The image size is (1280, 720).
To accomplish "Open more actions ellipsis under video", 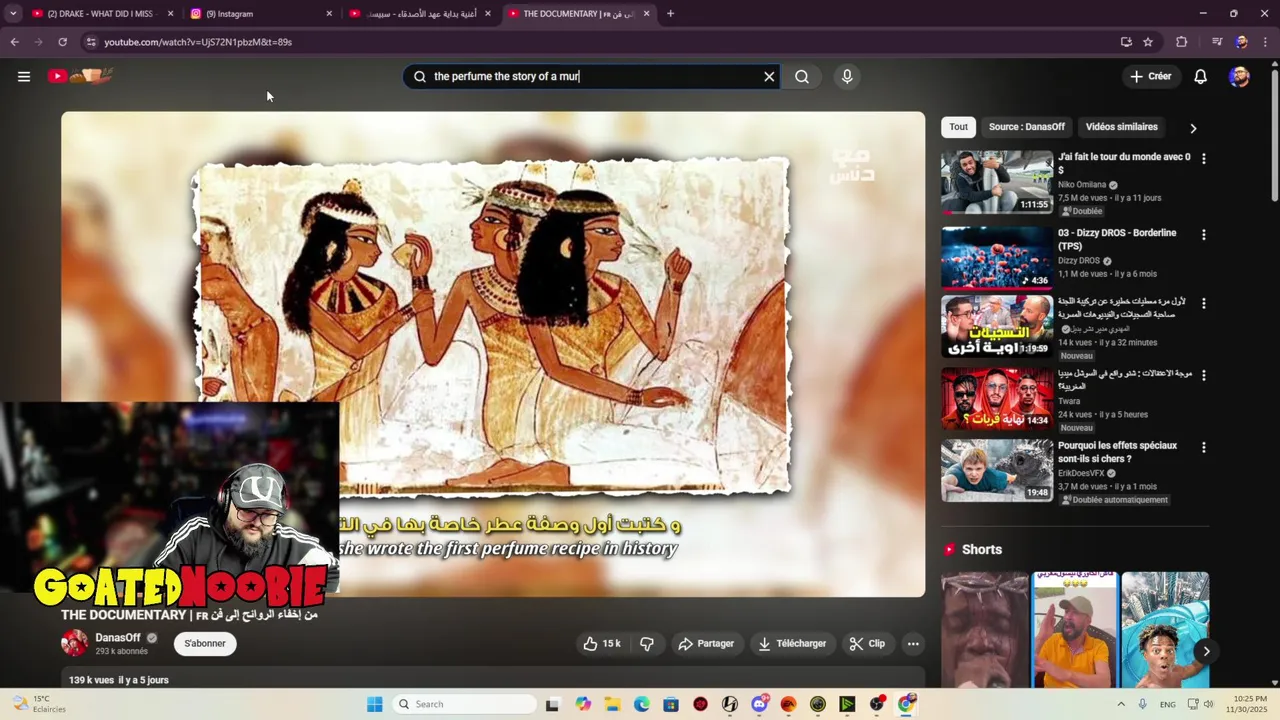I will pyautogui.click(x=913, y=643).
